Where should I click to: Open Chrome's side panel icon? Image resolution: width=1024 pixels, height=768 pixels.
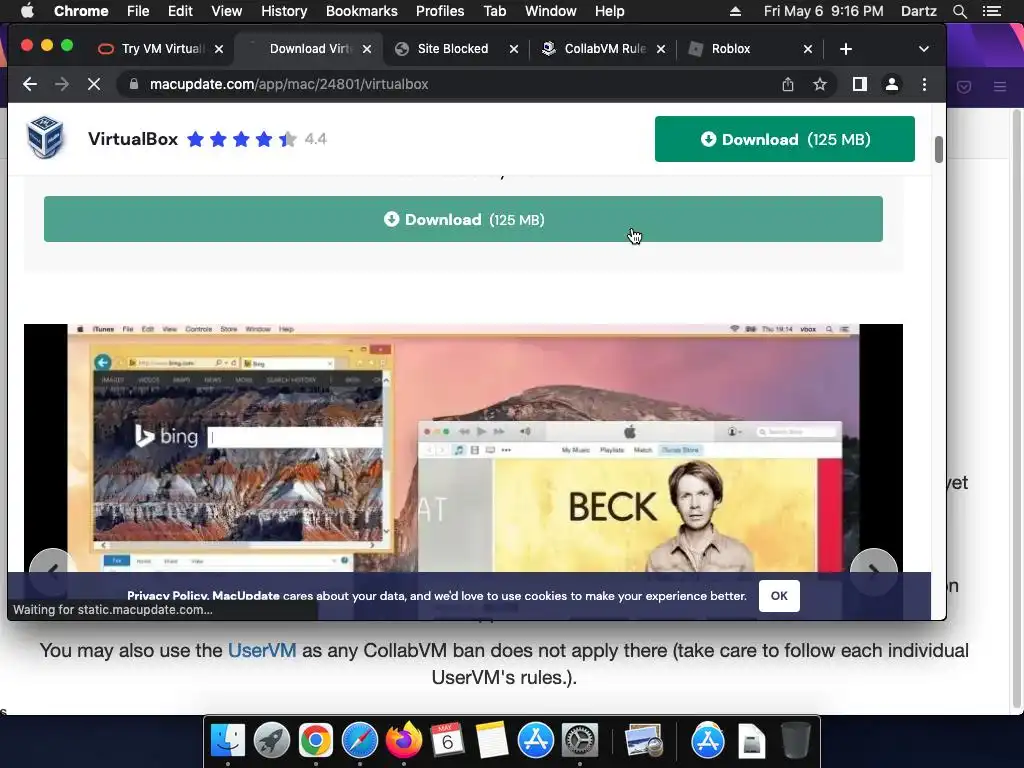[x=859, y=84]
